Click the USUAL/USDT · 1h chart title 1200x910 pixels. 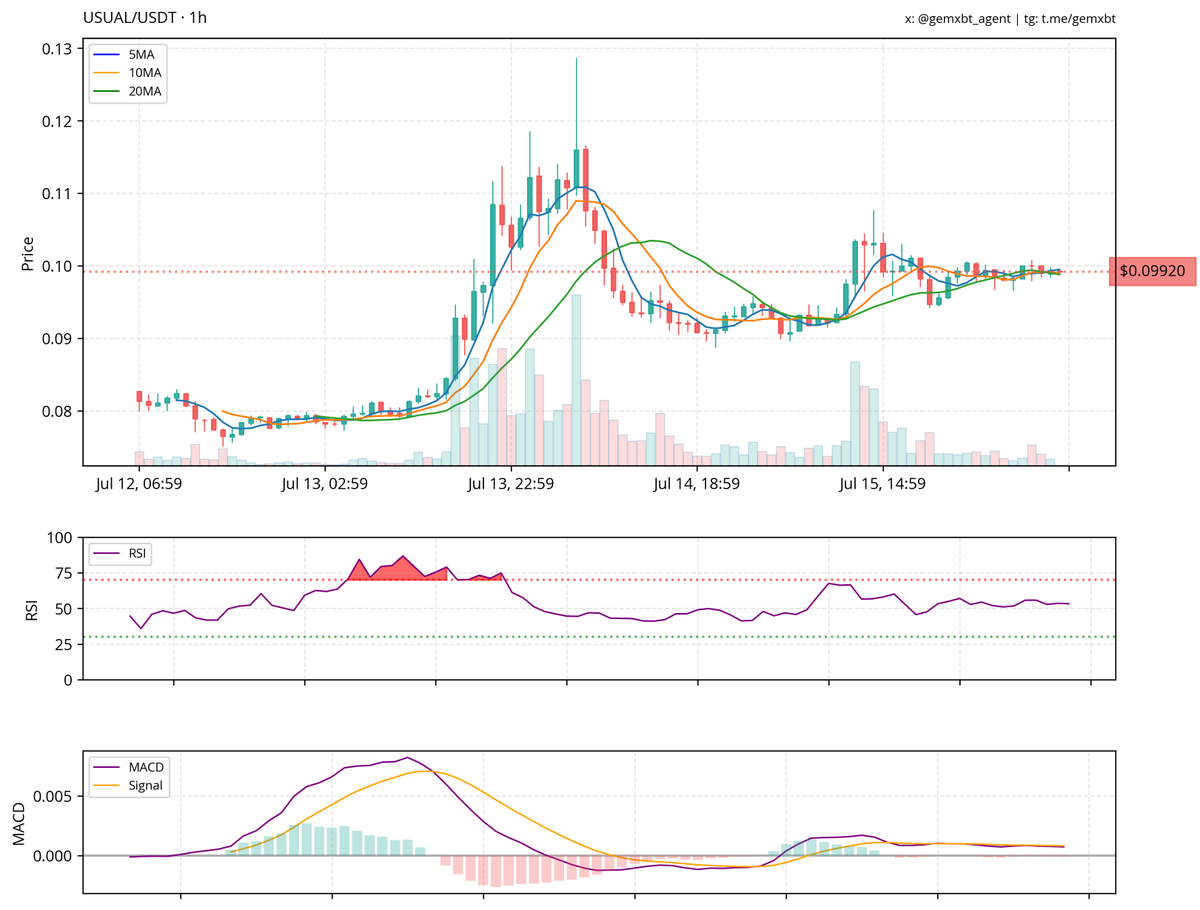146,17
